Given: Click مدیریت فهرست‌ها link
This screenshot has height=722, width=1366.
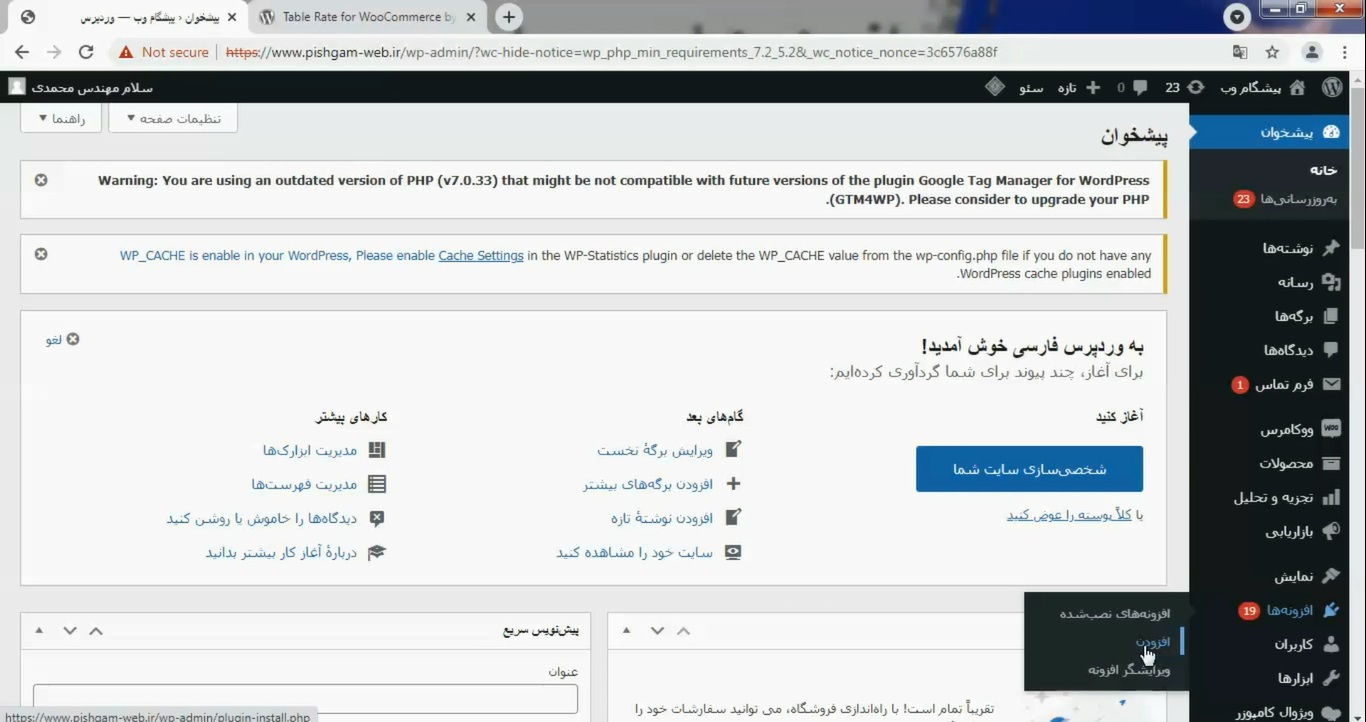Looking at the screenshot, I should (304, 484).
